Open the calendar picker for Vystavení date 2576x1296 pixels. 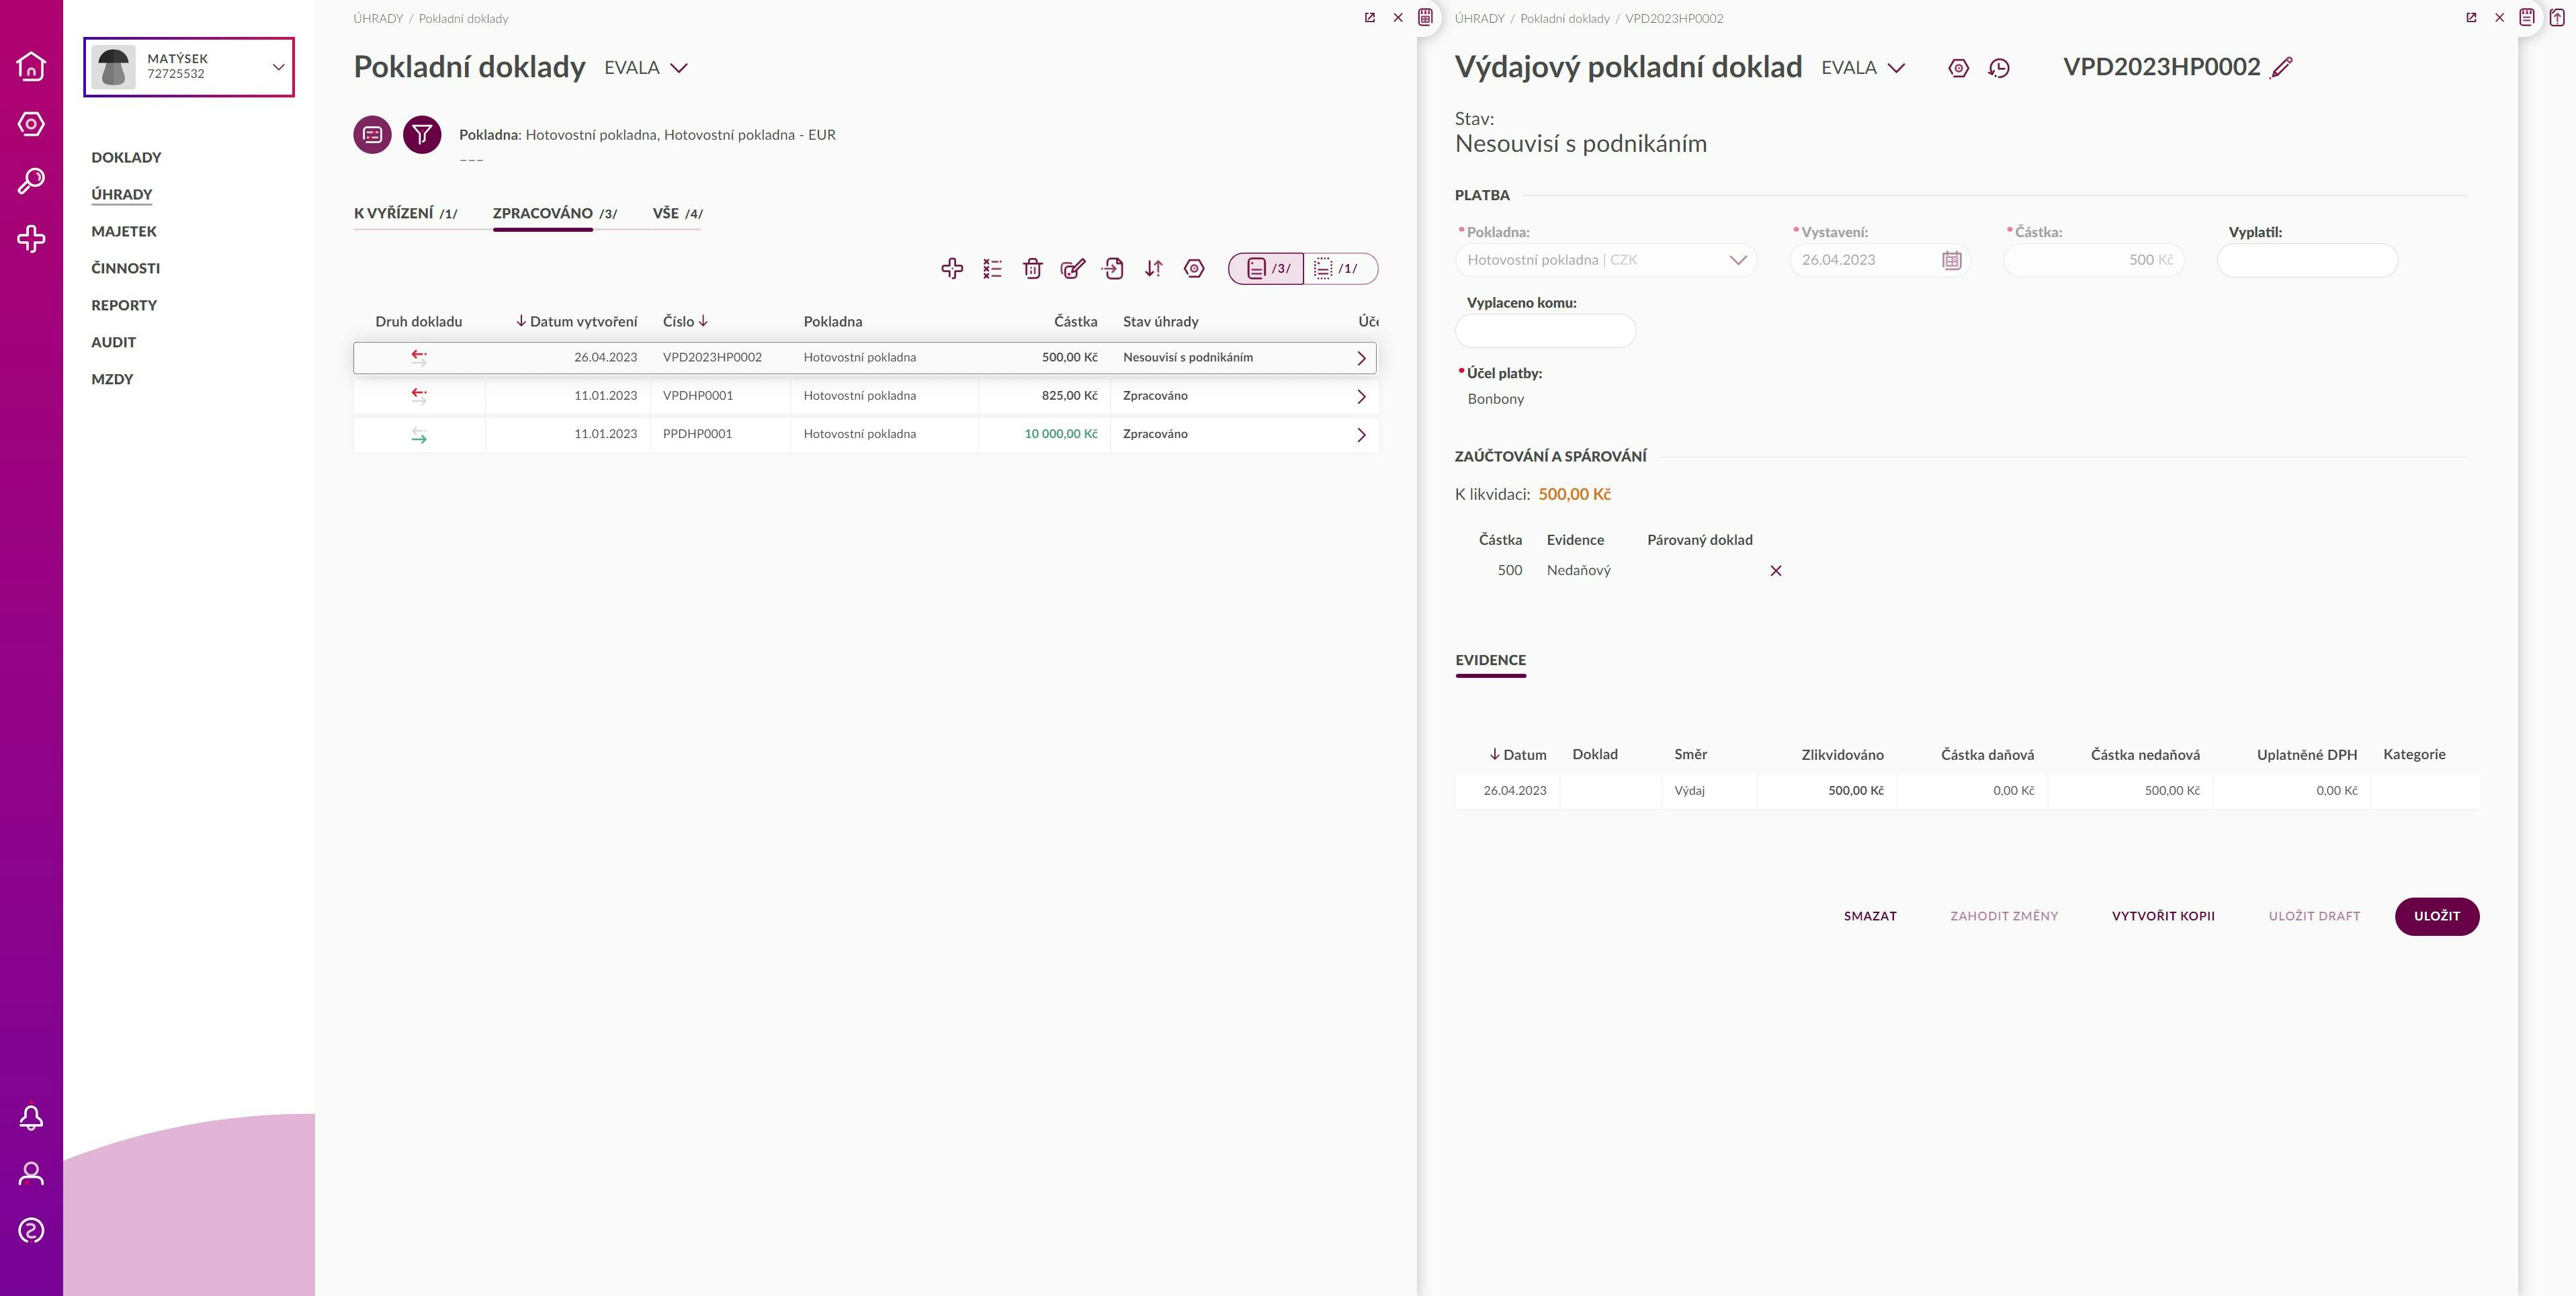click(x=1951, y=260)
